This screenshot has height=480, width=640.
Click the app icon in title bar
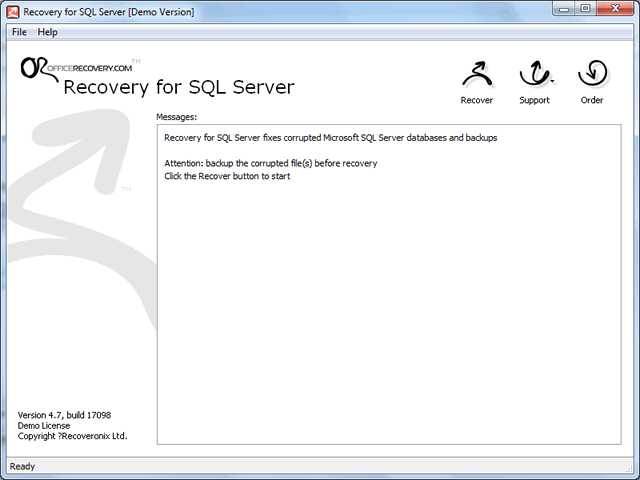pyautogui.click(x=13, y=12)
